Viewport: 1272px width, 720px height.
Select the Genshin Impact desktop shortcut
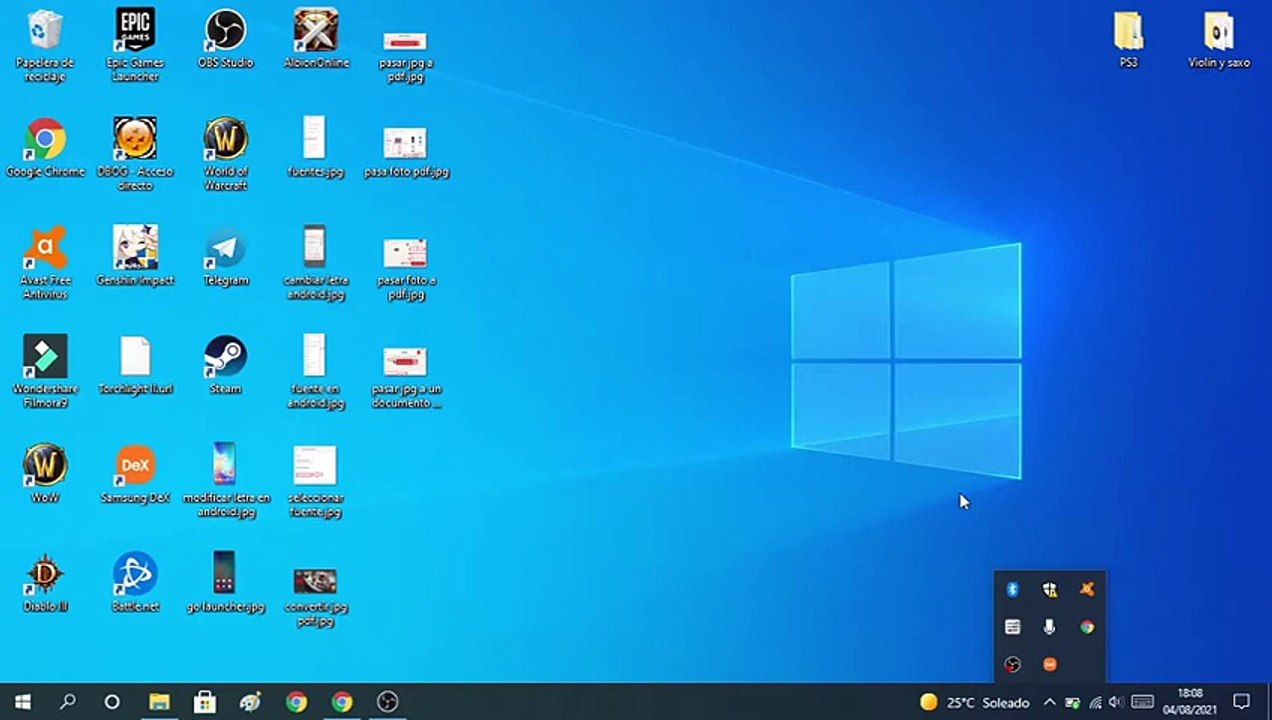pos(135,256)
